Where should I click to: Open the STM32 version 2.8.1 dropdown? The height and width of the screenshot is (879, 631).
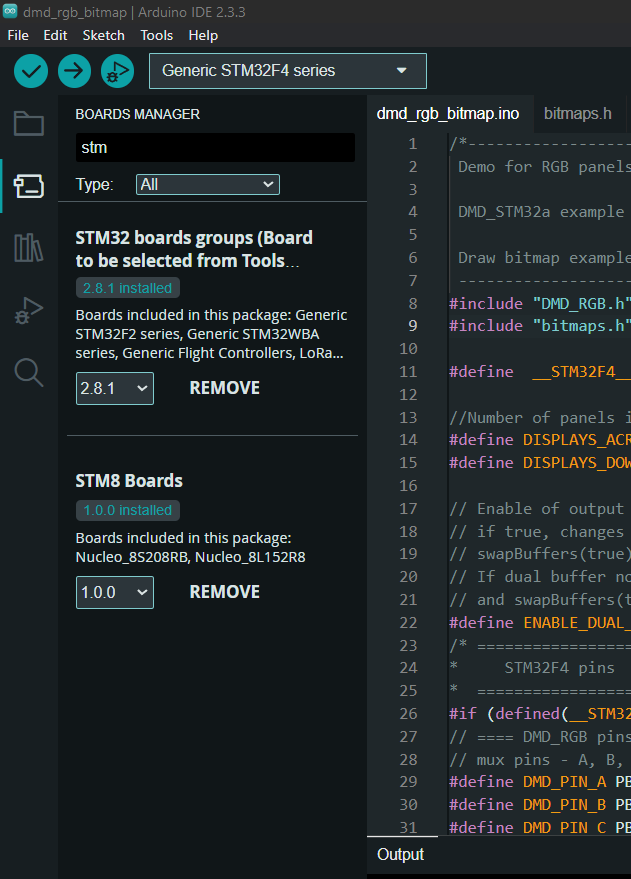coord(114,388)
